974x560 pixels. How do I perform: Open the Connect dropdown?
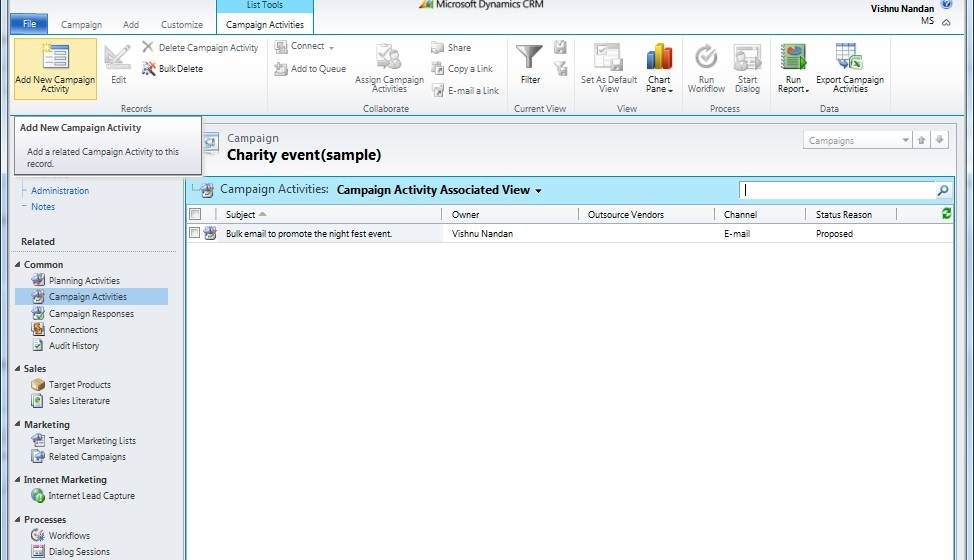(x=304, y=47)
